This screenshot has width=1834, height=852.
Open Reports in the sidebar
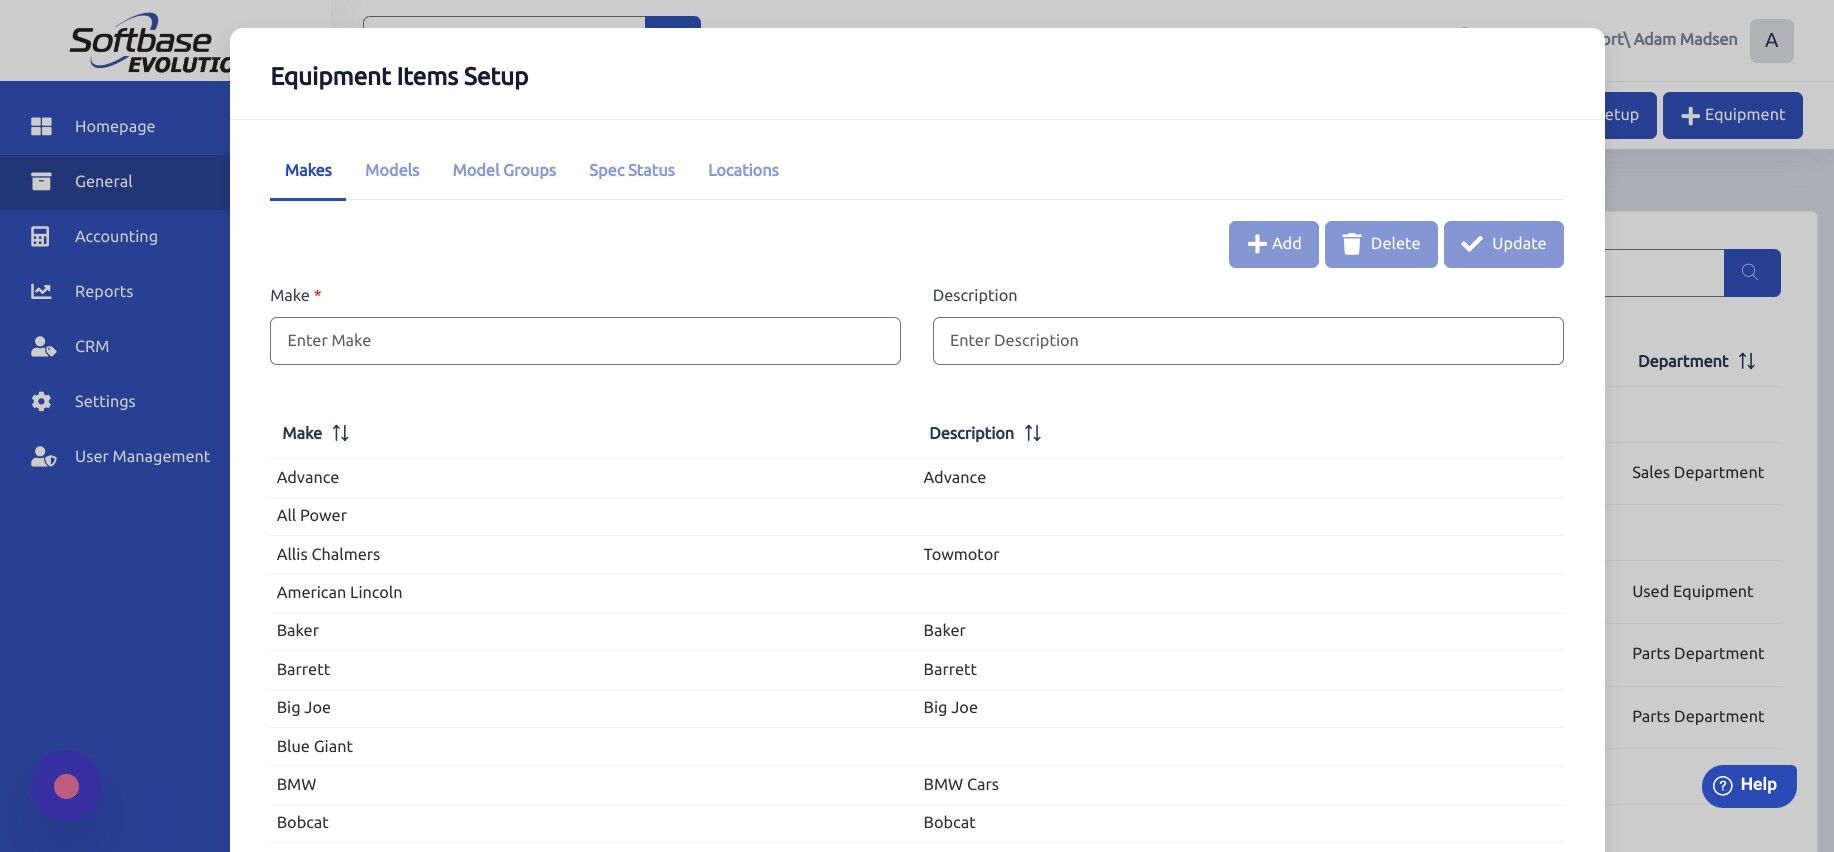click(115, 291)
